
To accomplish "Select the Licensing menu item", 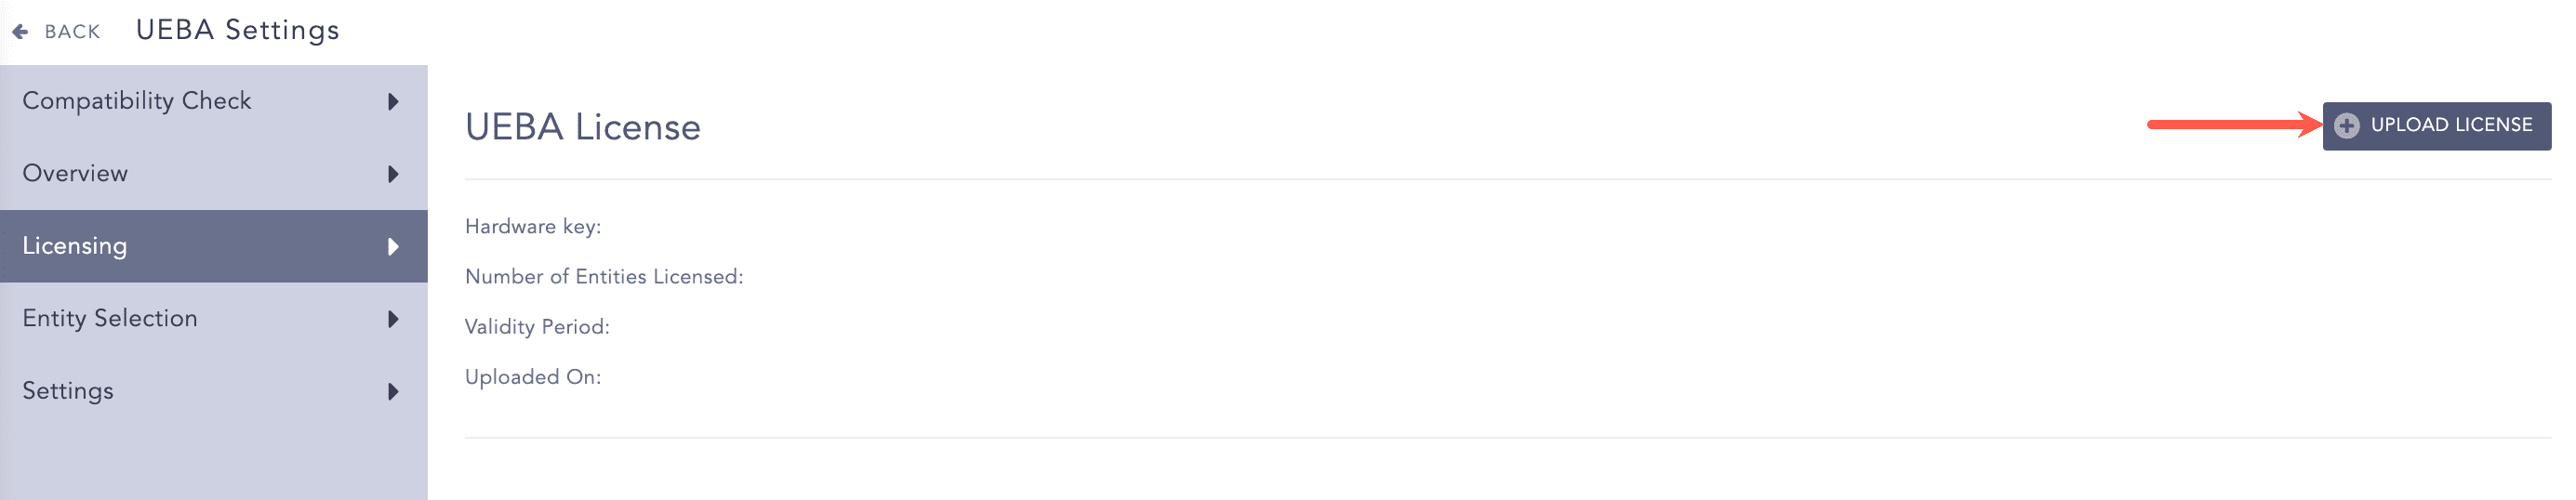I will [x=214, y=246].
